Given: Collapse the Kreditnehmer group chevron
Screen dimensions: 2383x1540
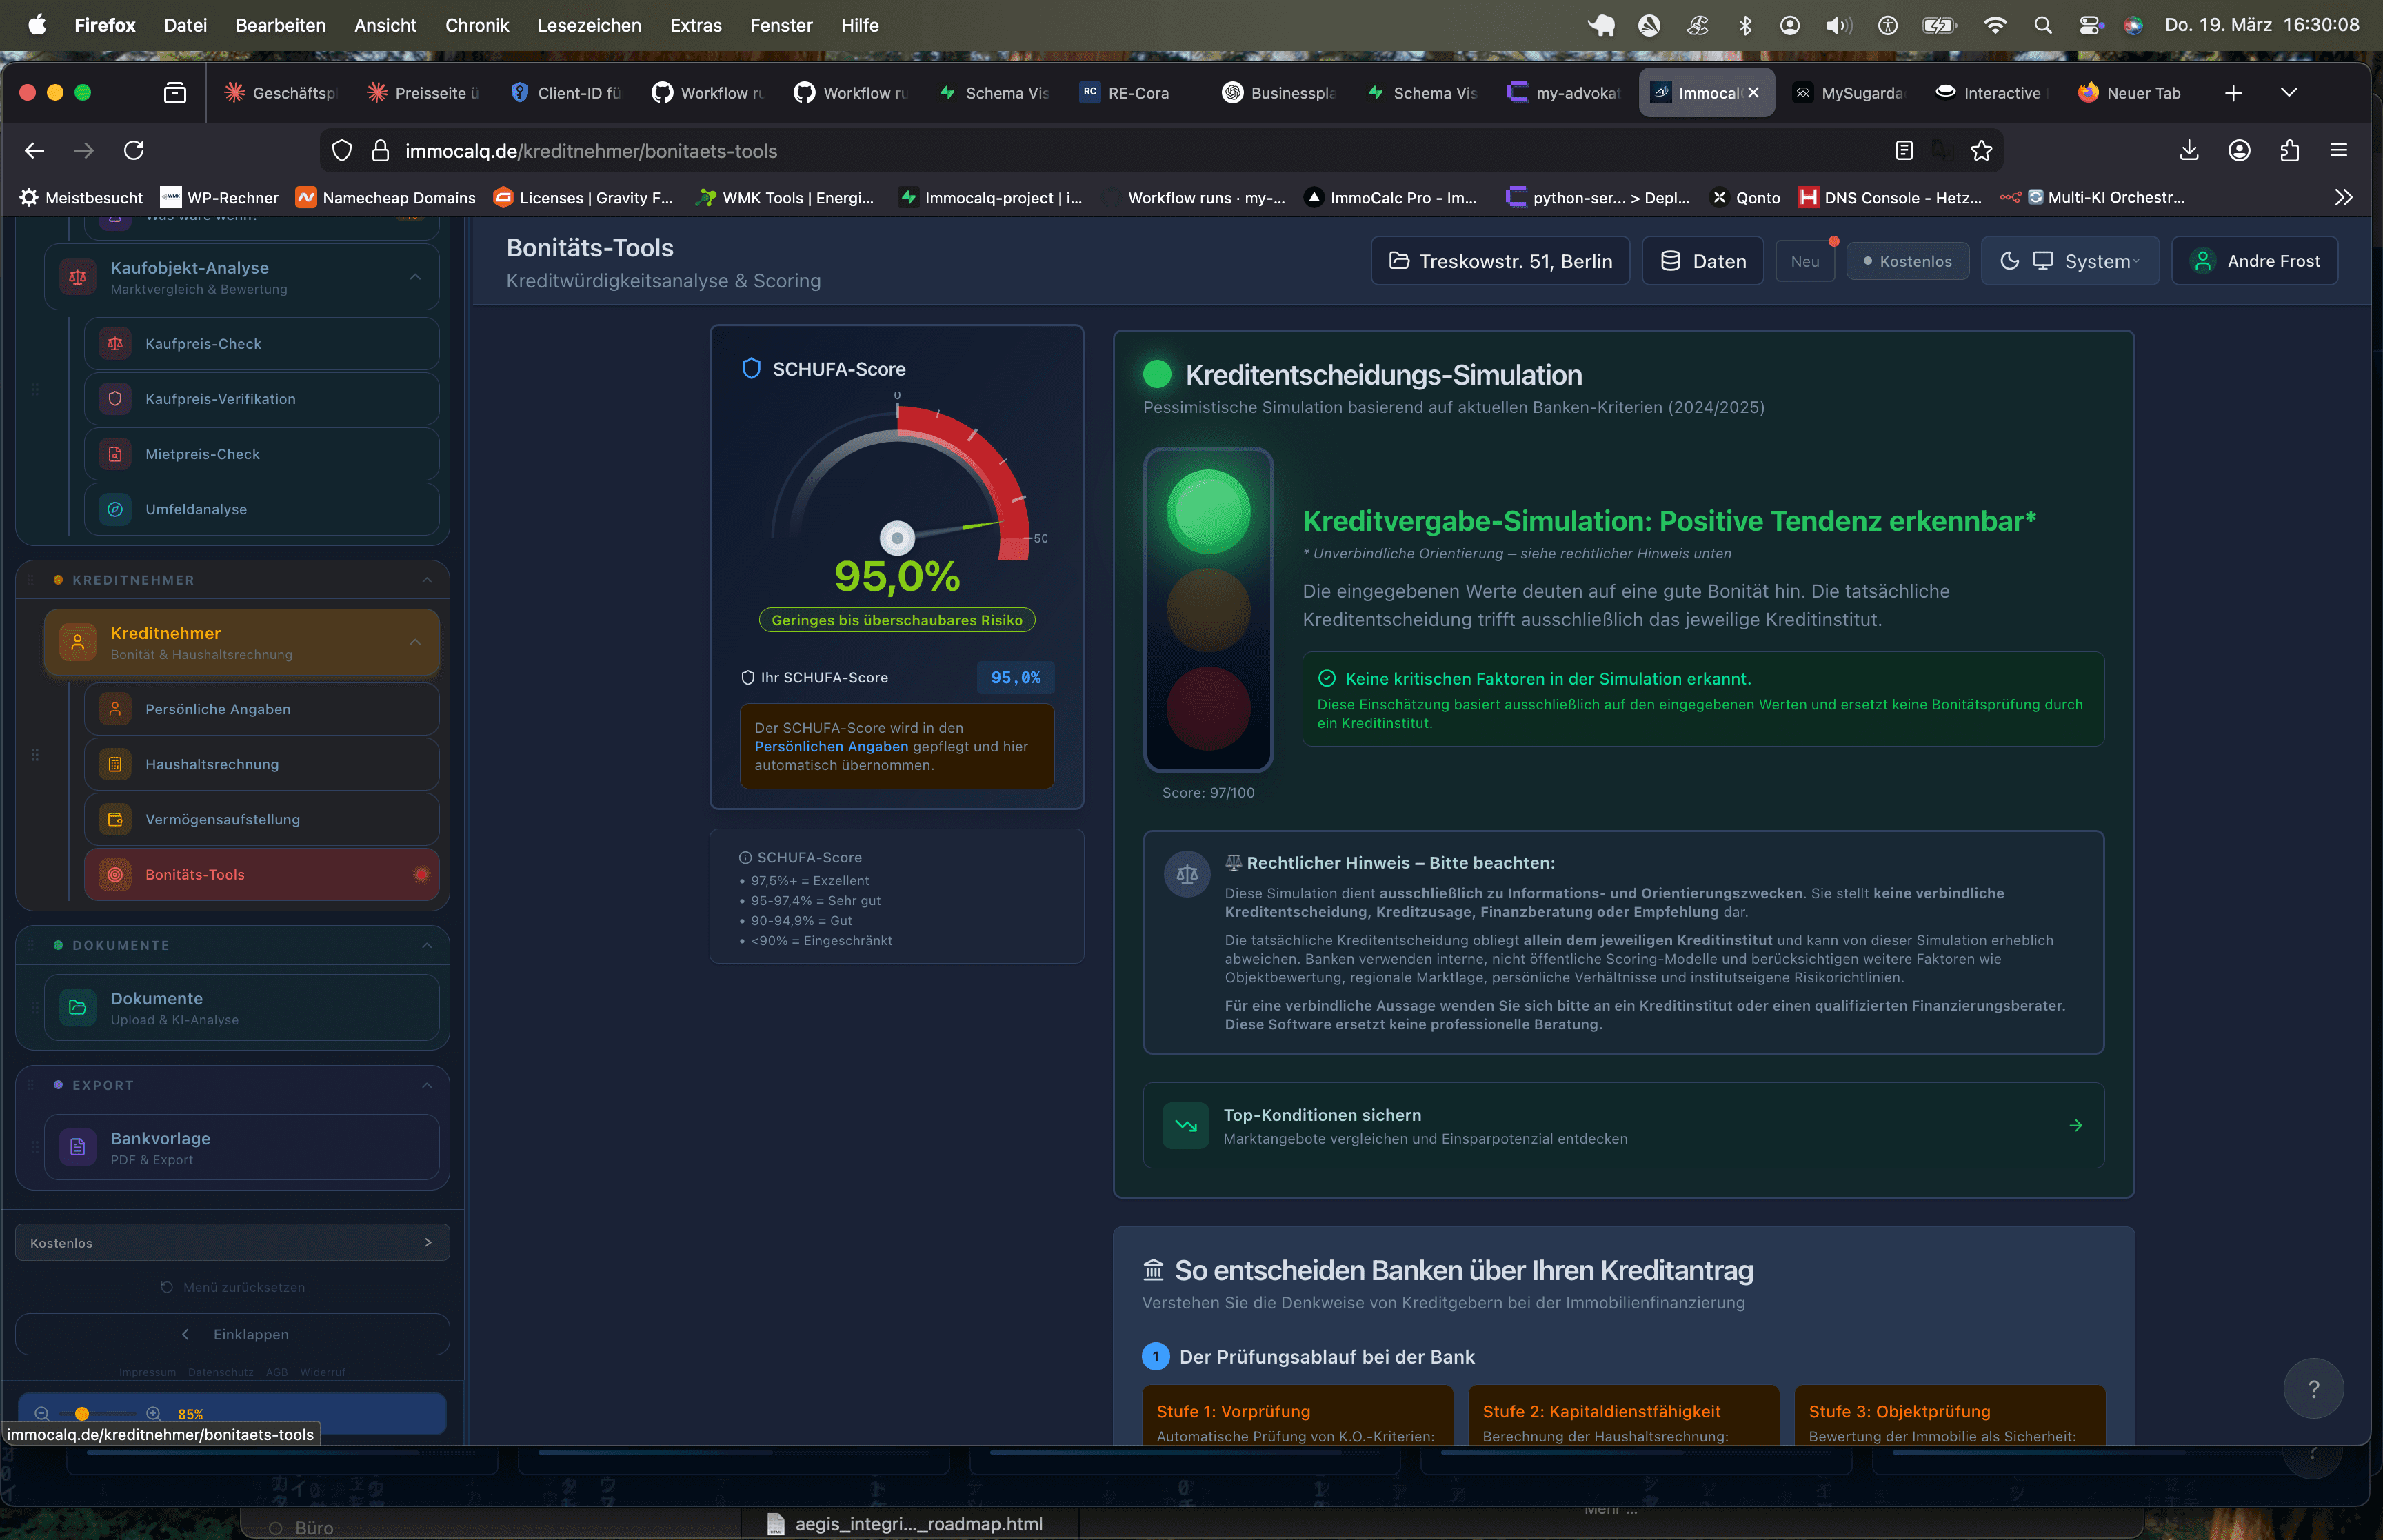Looking at the screenshot, I should (415, 642).
